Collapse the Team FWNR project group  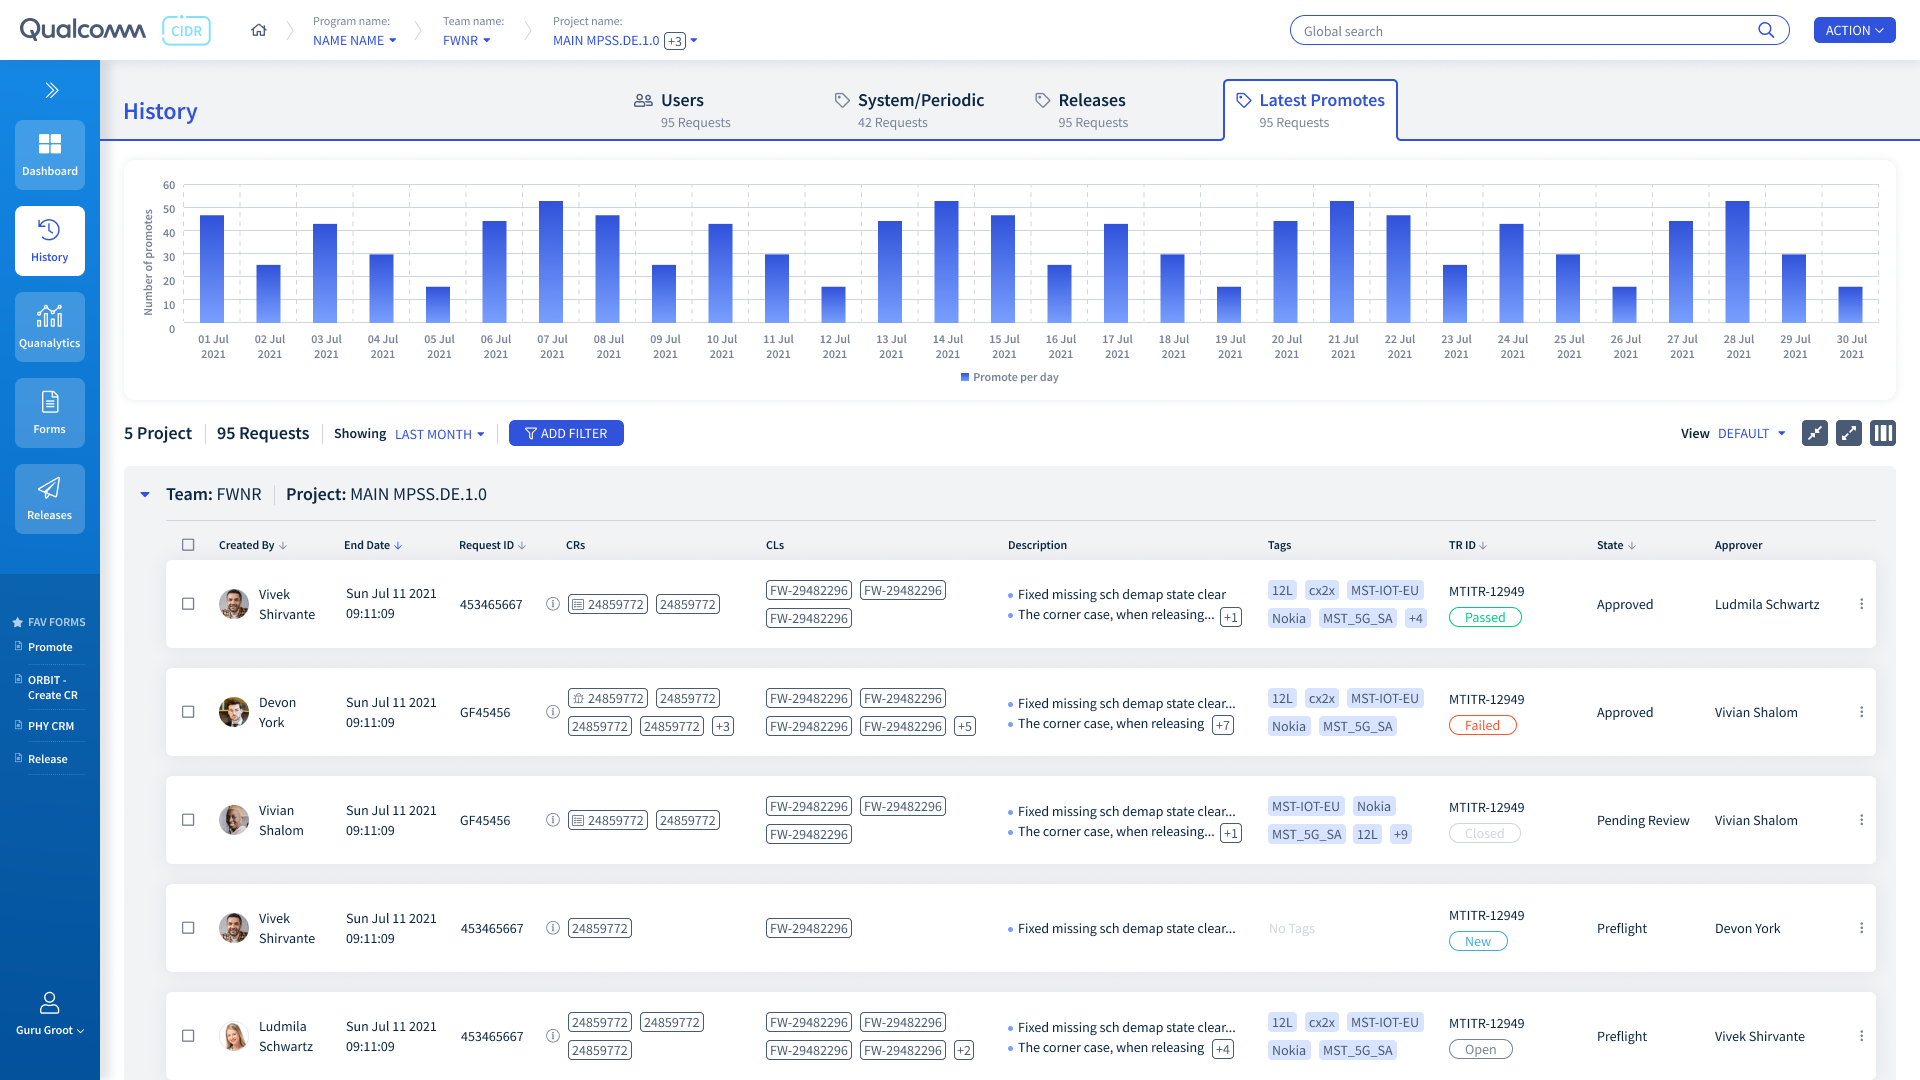coord(145,494)
